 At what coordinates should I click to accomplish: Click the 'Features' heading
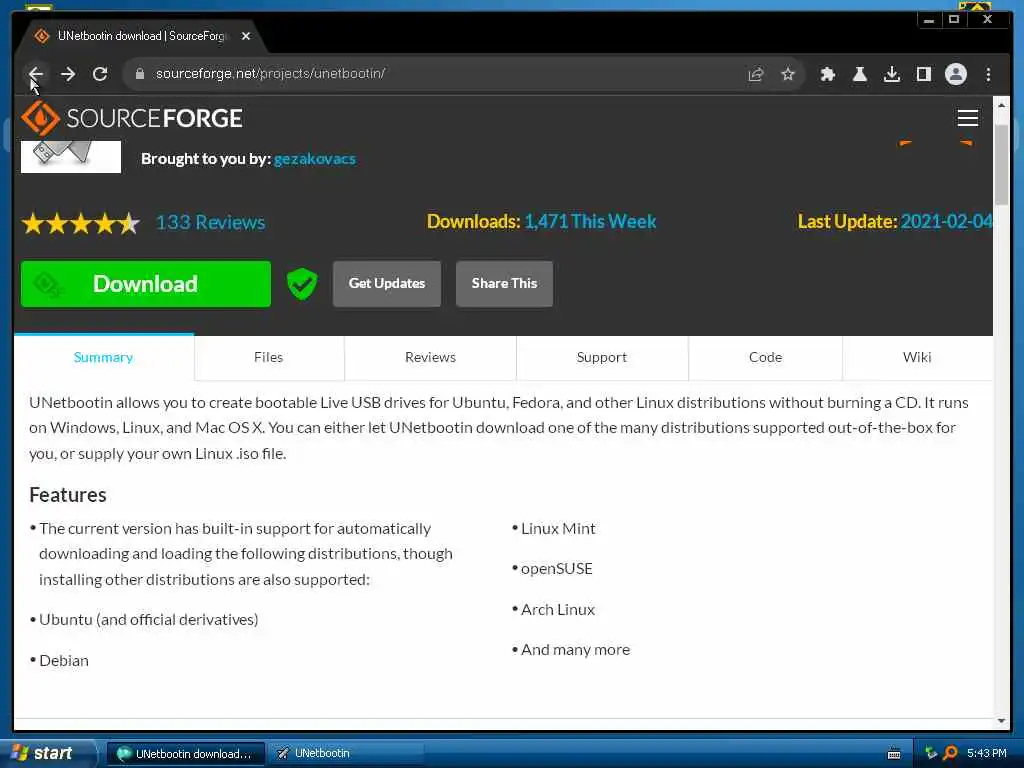click(68, 495)
